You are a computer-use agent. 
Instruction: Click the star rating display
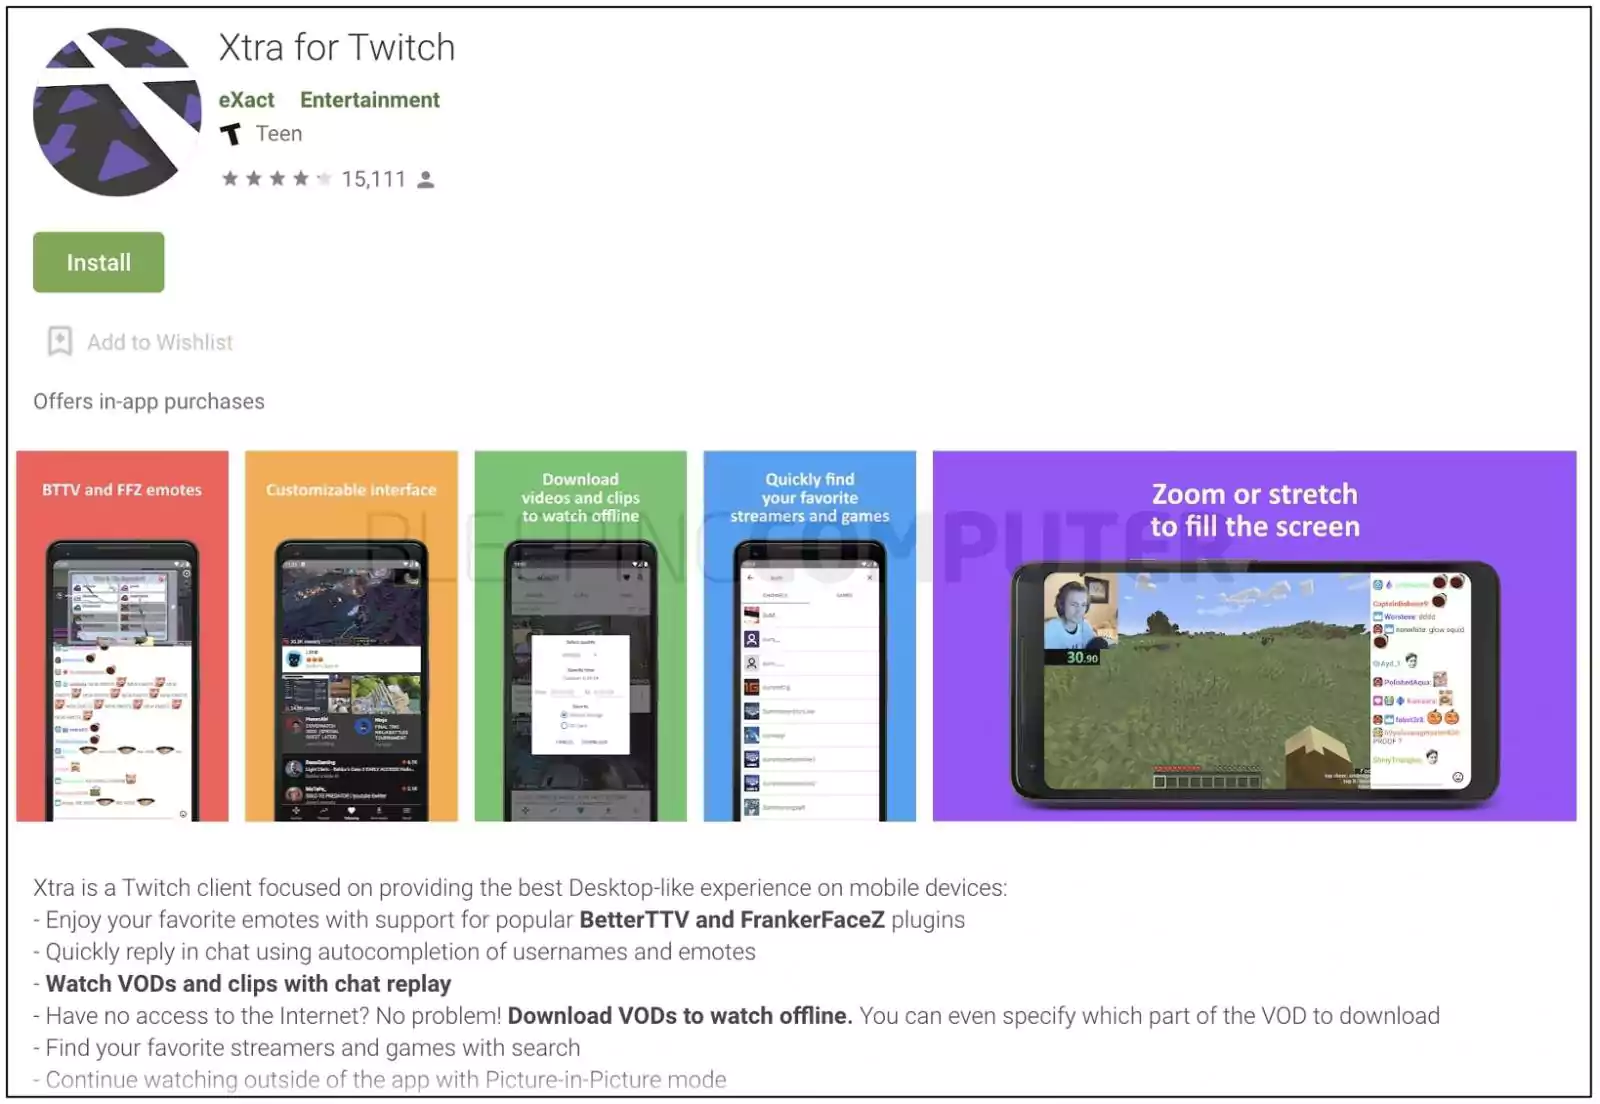(276, 179)
